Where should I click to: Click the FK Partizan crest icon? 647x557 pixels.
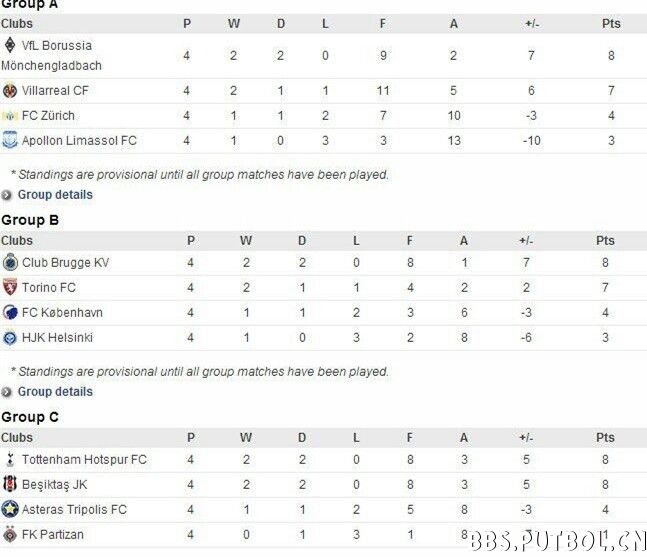10,534
